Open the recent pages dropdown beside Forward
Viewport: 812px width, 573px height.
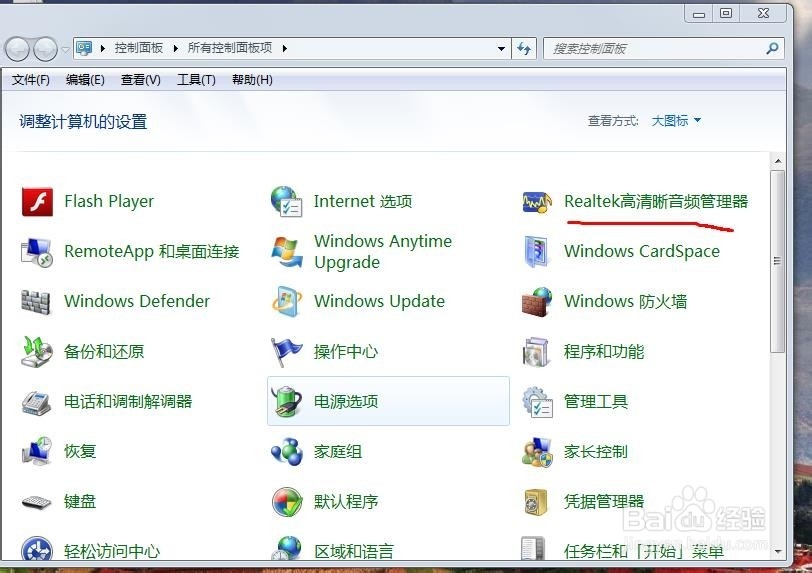pos(65,50)
